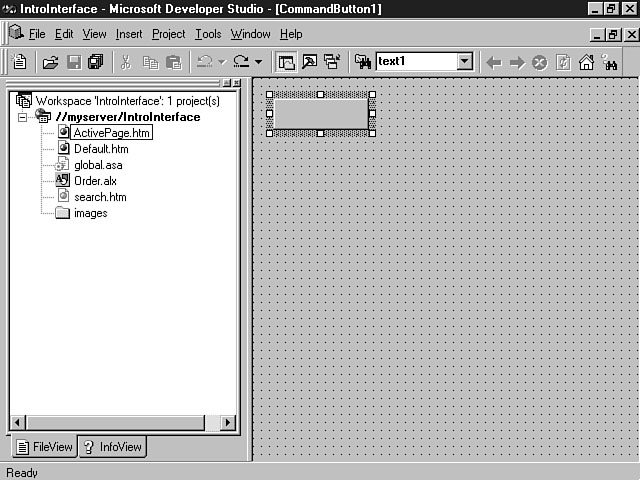Collapse the //myserver/IntroInterface project node
Image resolution: width=640 pixels, height=480 pixels.
click(24, 117)
